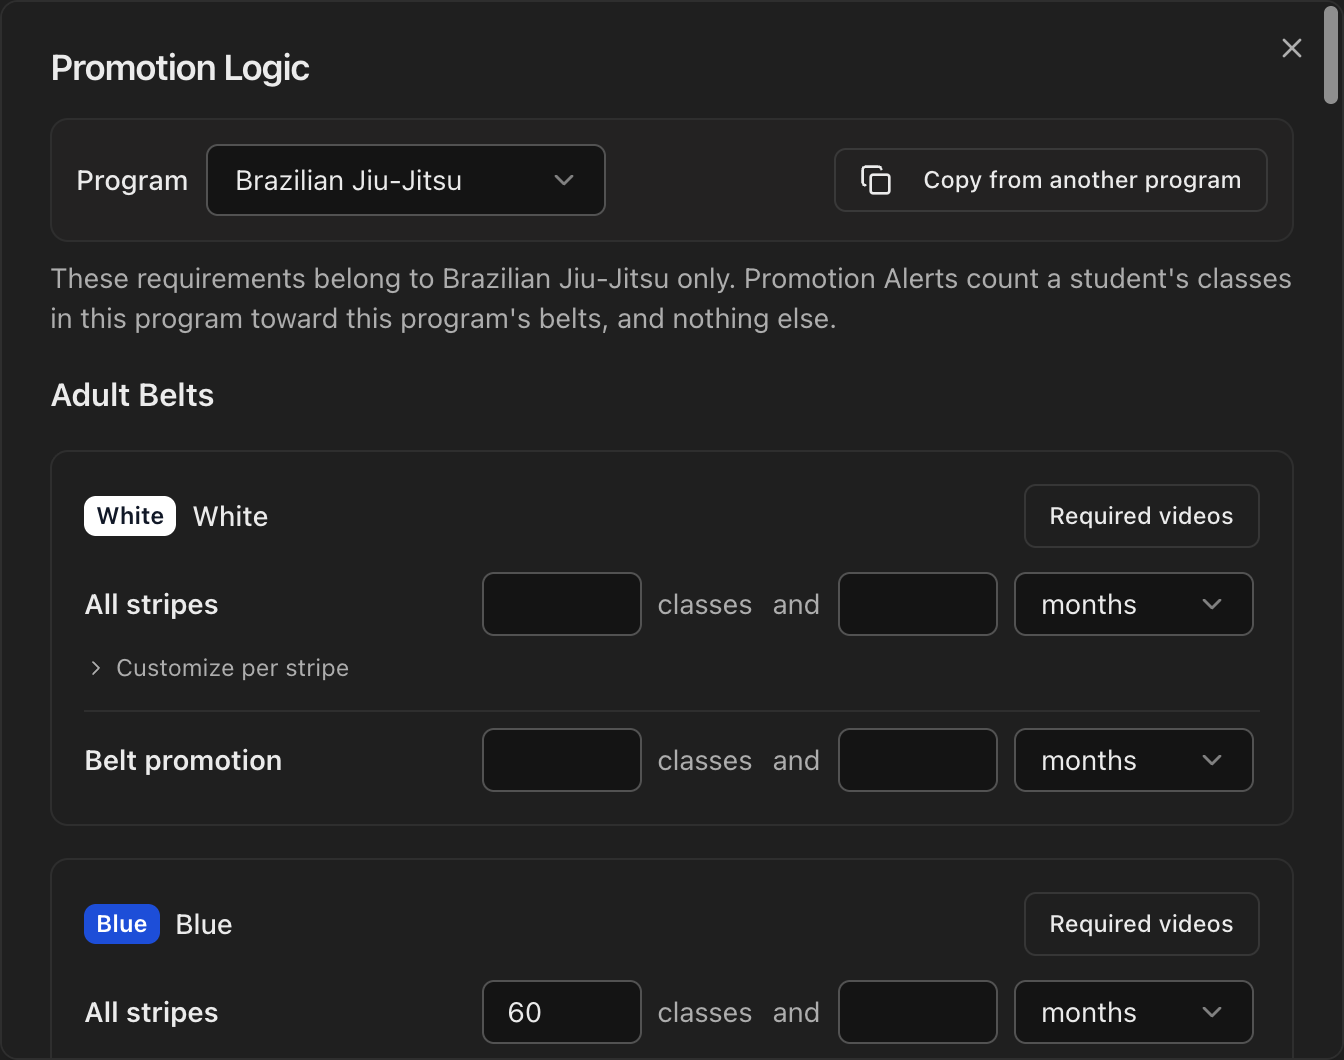Image resolution: width=1344 pixels, height=1060 pixels.
Task: Focus White All stripes duration input
Action: [x=918, y=604]
